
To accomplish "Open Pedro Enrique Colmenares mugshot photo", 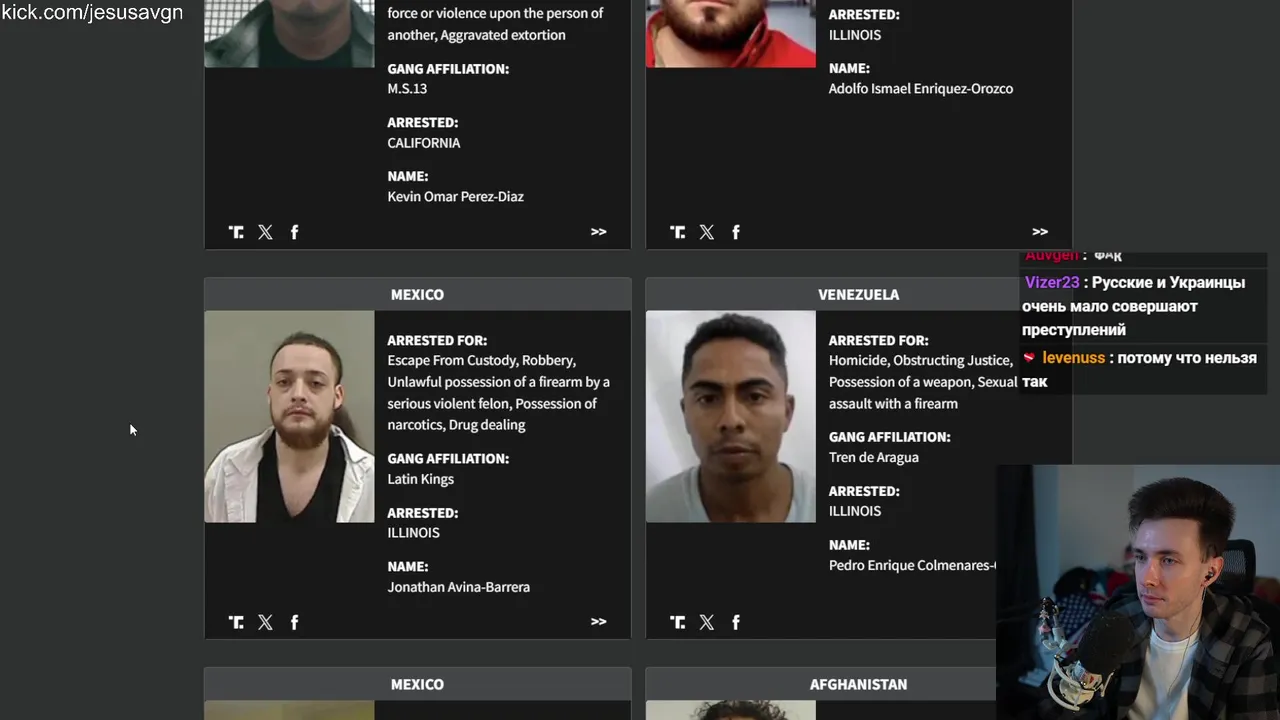I will [730, 416].
